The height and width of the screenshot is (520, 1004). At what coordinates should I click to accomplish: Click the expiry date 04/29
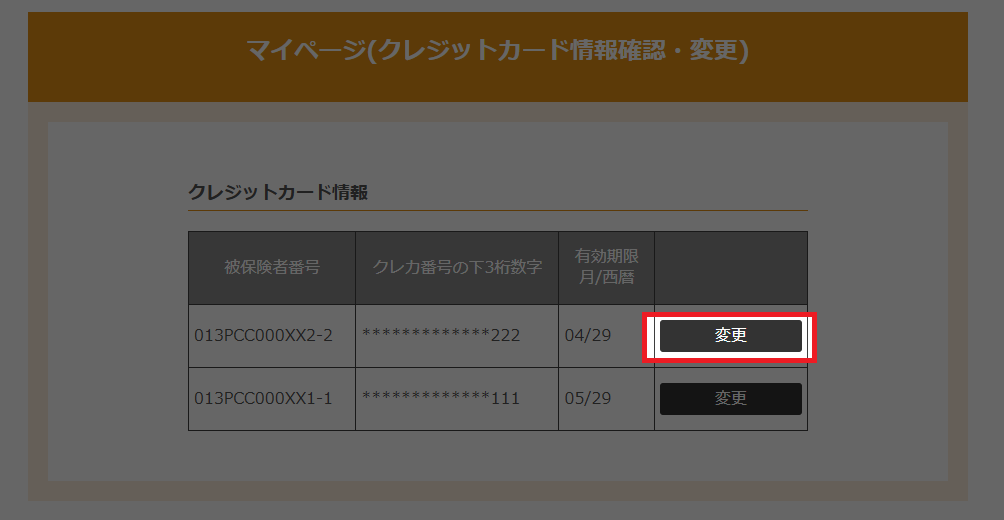pyautogui.click(x=588, y=335)
